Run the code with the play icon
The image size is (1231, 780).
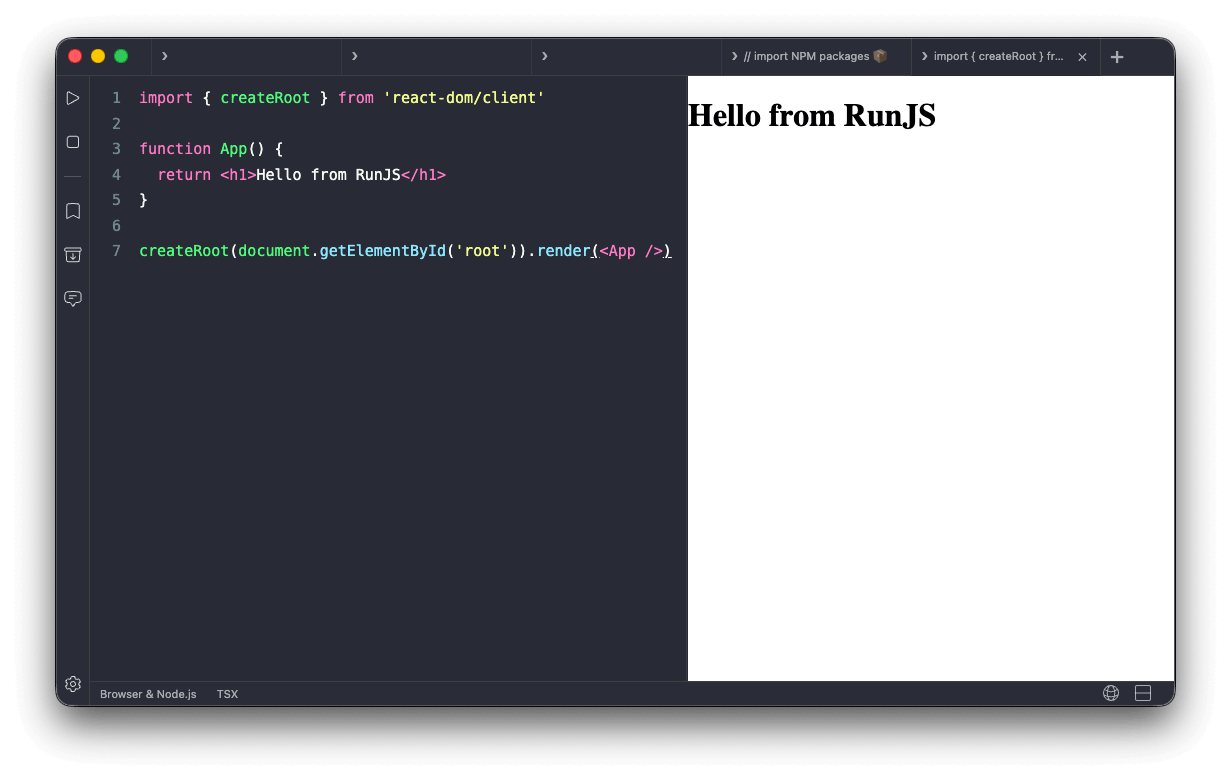point(73,98)
